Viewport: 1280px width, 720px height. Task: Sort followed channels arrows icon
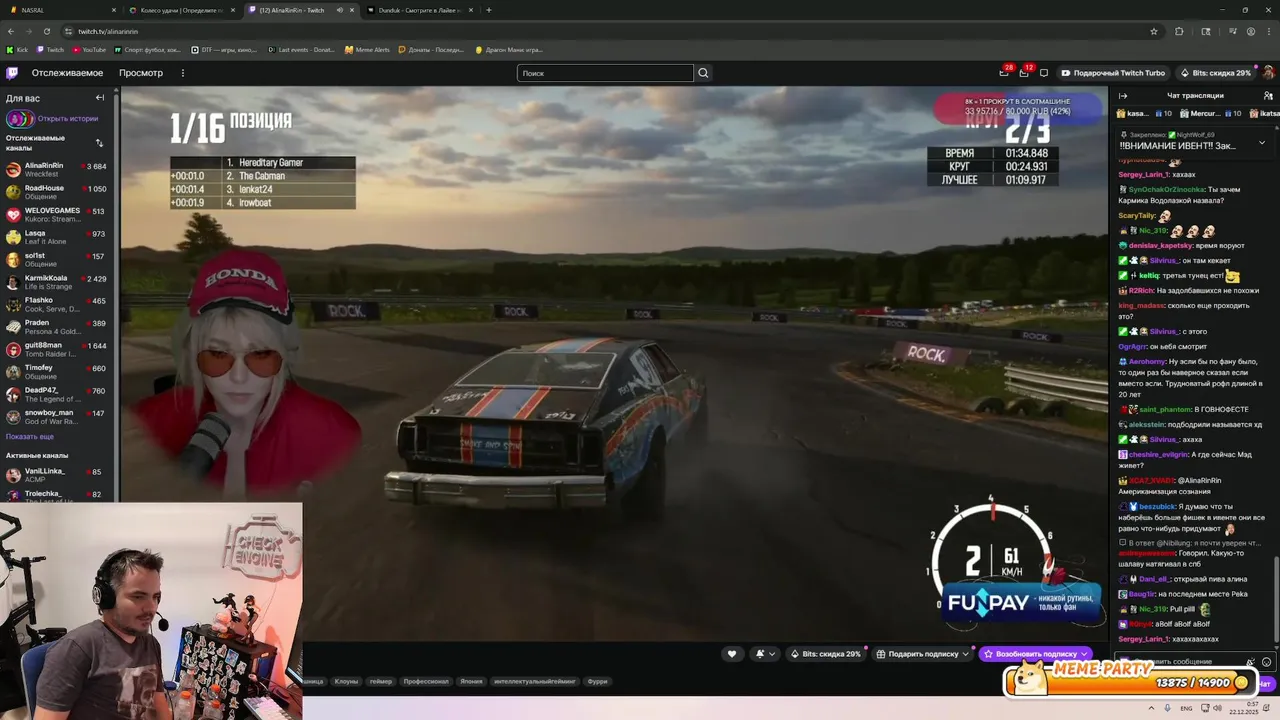99,143
